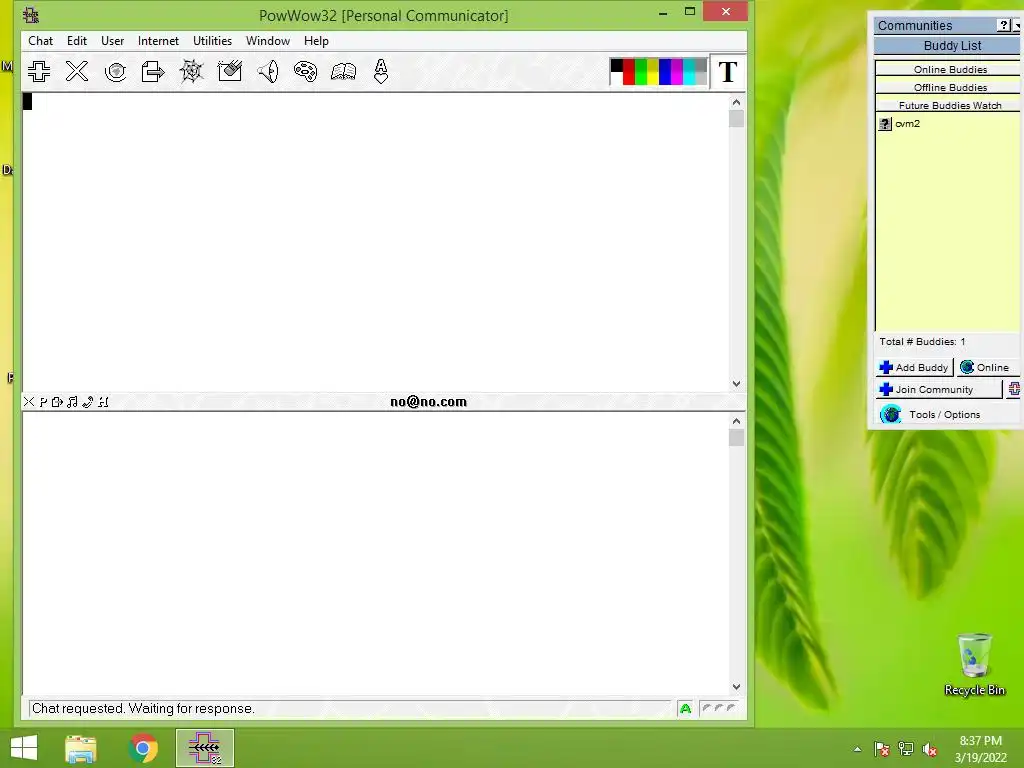Pick the yellow color swatch
Screen dimensions: 1024x768
point(652,72)
